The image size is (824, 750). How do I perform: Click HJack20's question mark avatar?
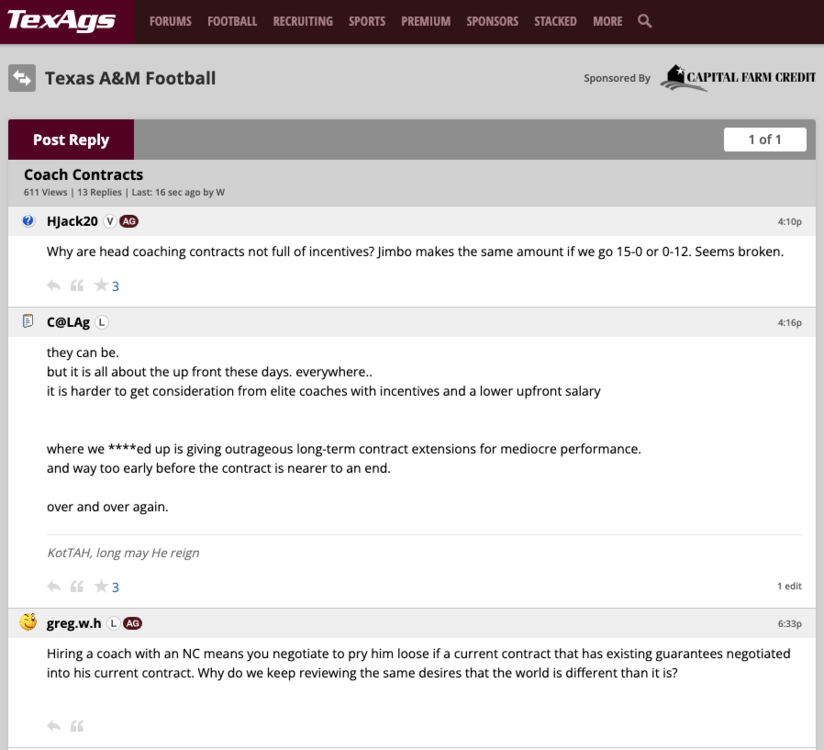tap(28, 221)
